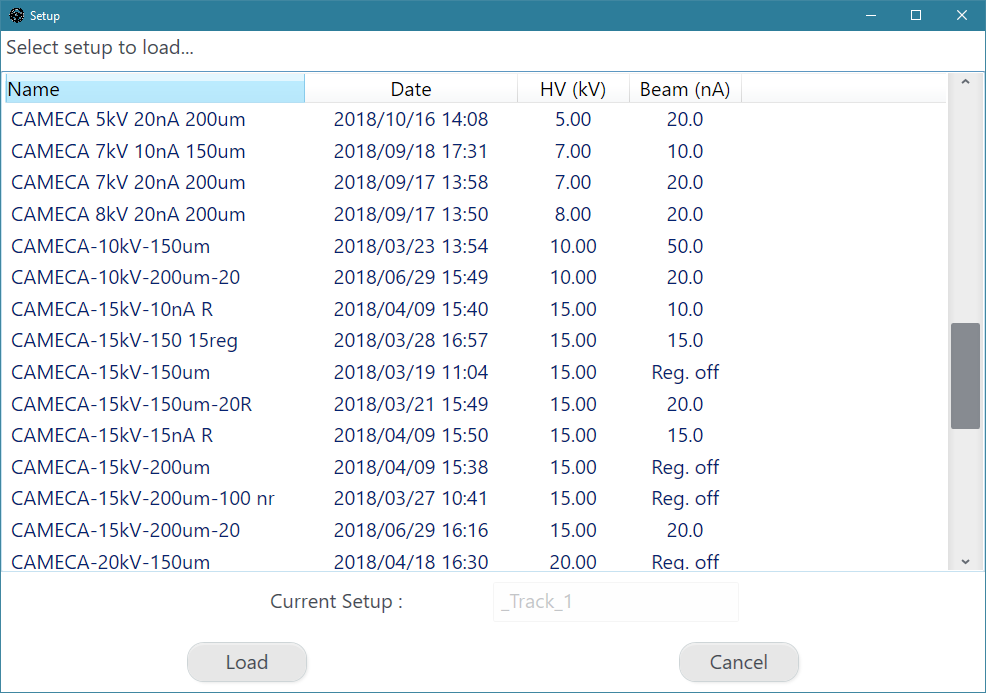Image resolution: width=986 pixels, height=693 pixels.
Task: Select the CAMECA-10kV-150um entry
Action: click(111, 246)
